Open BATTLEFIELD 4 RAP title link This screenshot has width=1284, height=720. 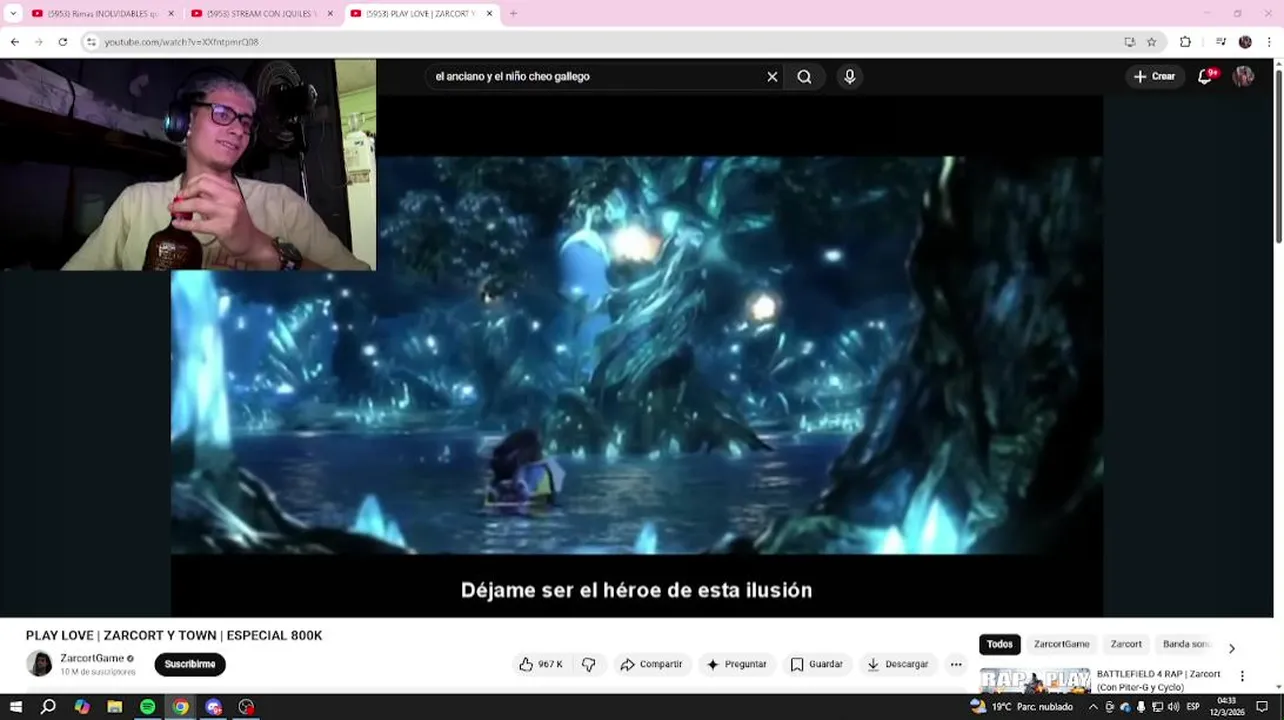tap(1158, 680)
